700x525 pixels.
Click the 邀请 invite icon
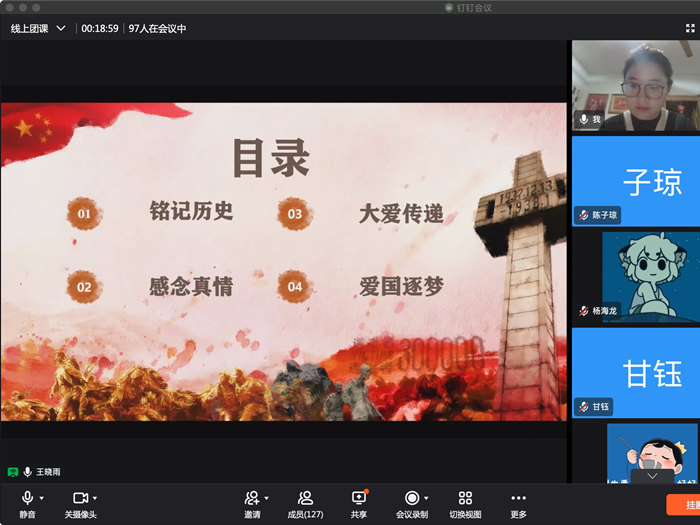(x=252, y=498)
